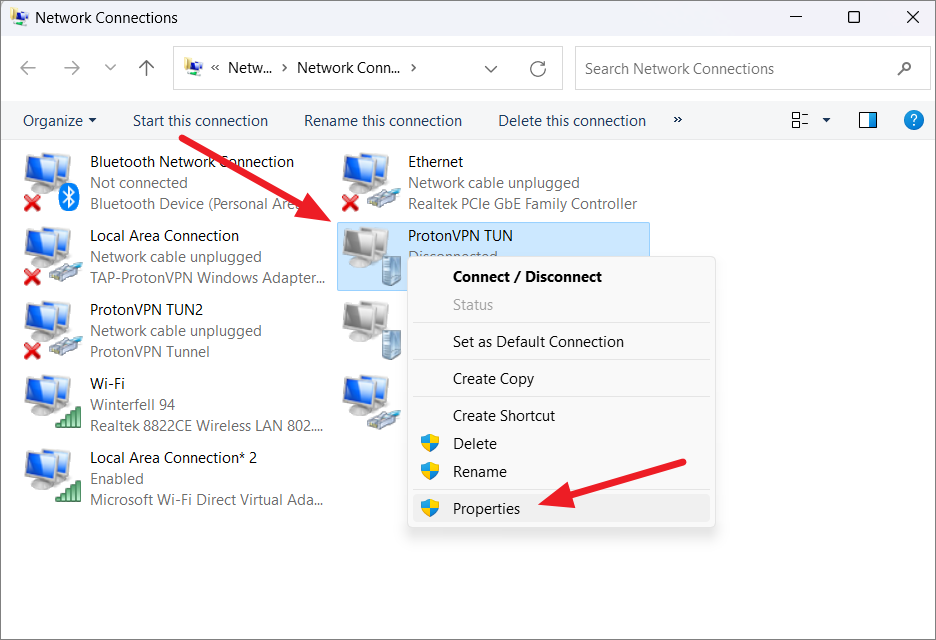Click the search magnifier icon
Image resolution: width=936 pixels, height=640 pixels.
(904, 69)
